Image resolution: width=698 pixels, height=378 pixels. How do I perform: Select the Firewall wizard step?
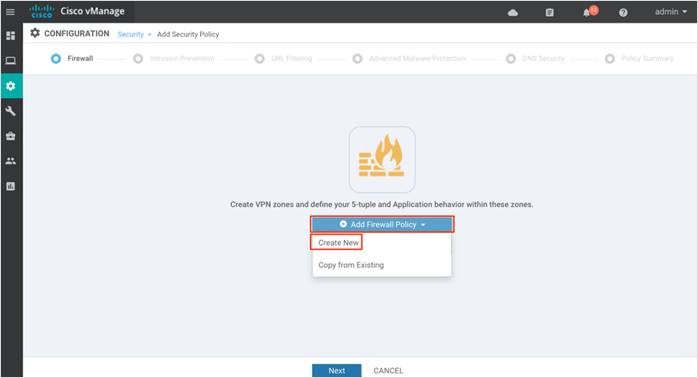tap(73, 58)
